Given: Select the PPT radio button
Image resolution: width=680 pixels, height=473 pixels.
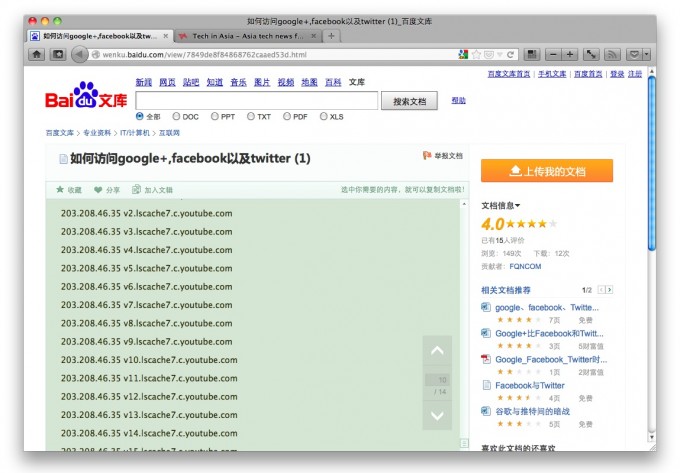Looking at the screenshot, I should click(x=214, y=116).
